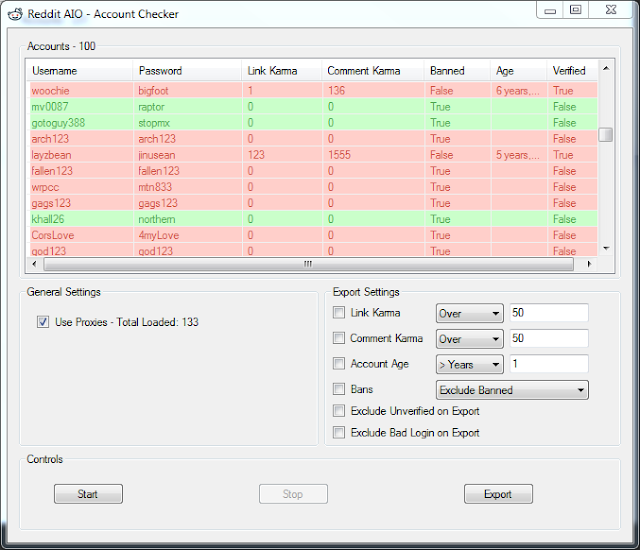The width and height of the screenshot is (640, 550).
Task: Sort by the Verified column header
Action: pos(572,71)
